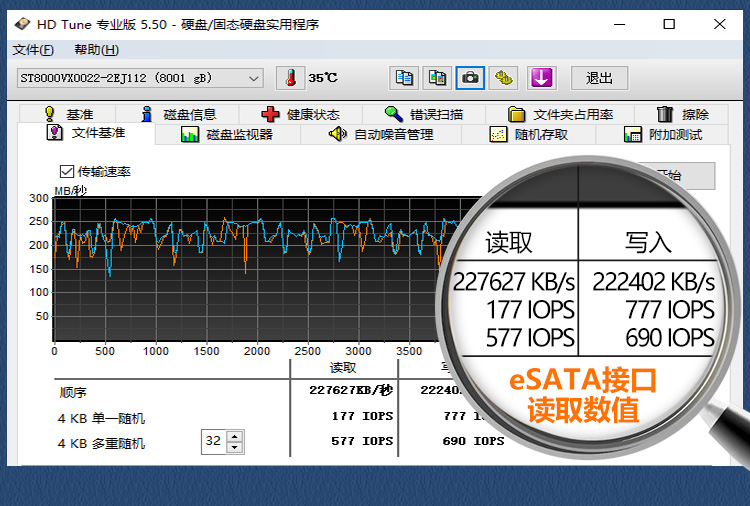Click the 227627KB/秒 sequential read value

(x=351, y=390)
